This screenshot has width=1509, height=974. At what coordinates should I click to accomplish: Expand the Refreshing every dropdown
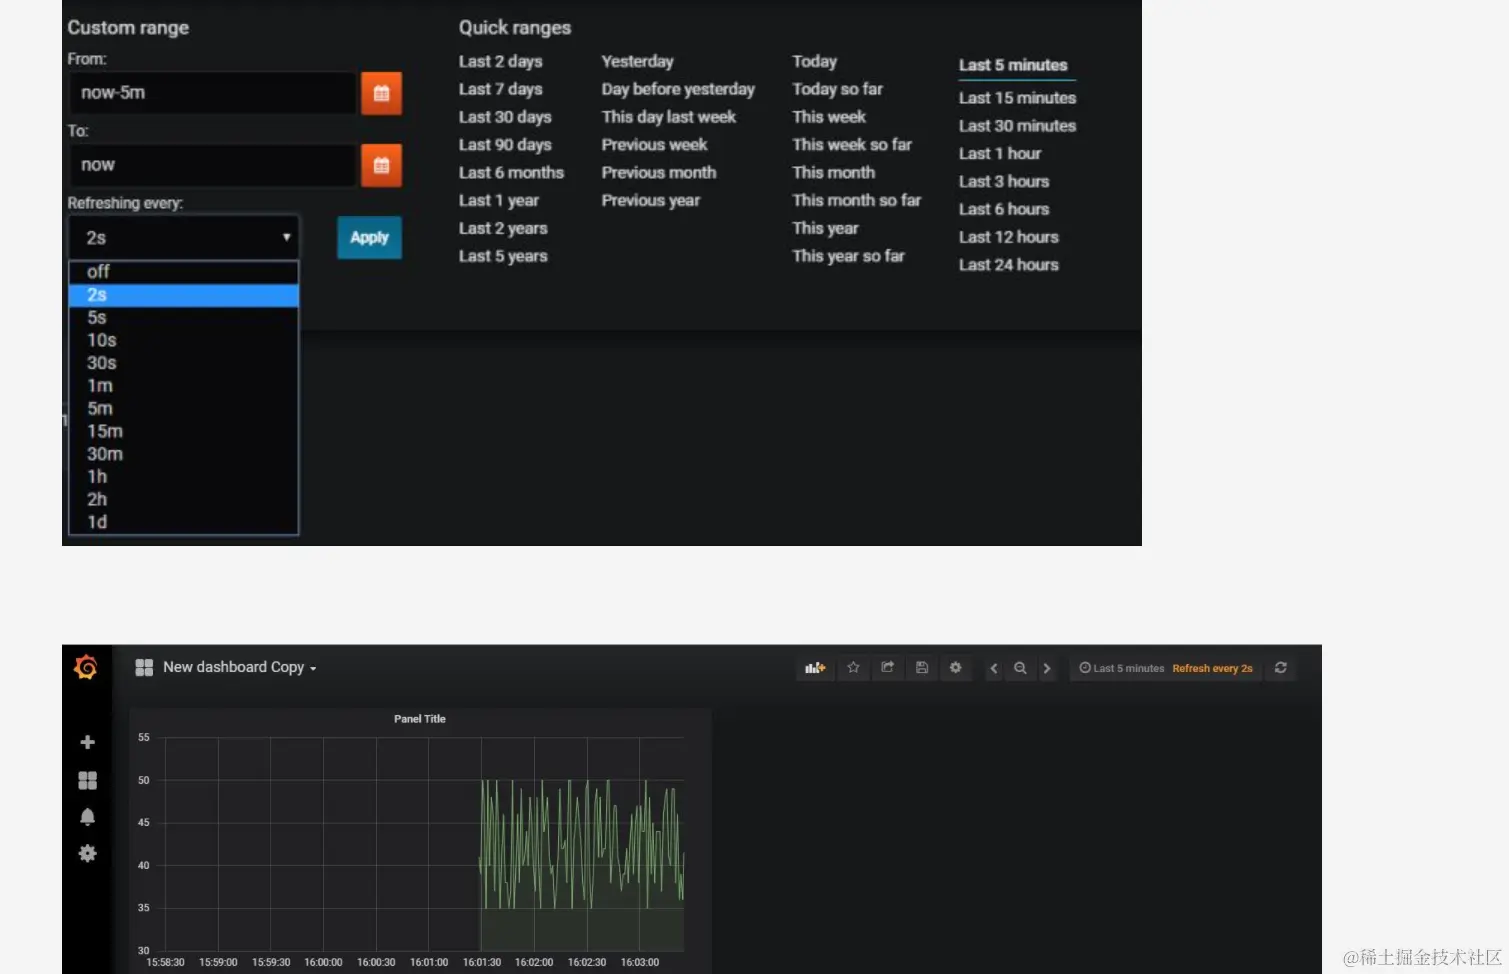click(184, 238)
